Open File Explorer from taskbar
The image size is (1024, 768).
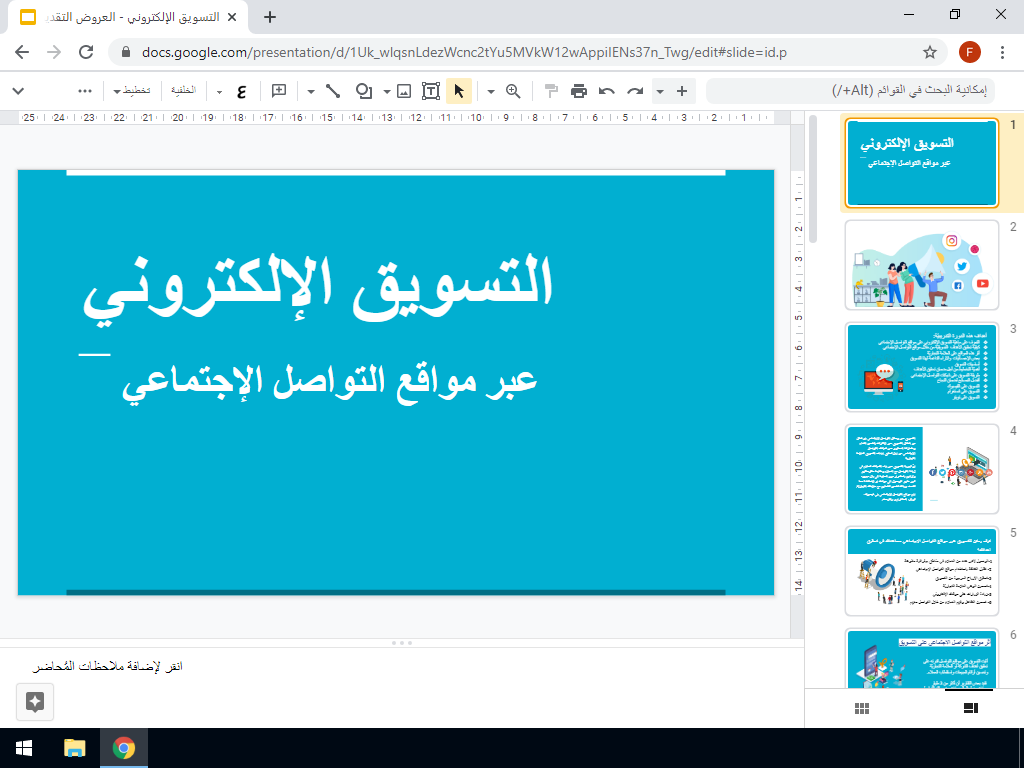click(74, 748)
